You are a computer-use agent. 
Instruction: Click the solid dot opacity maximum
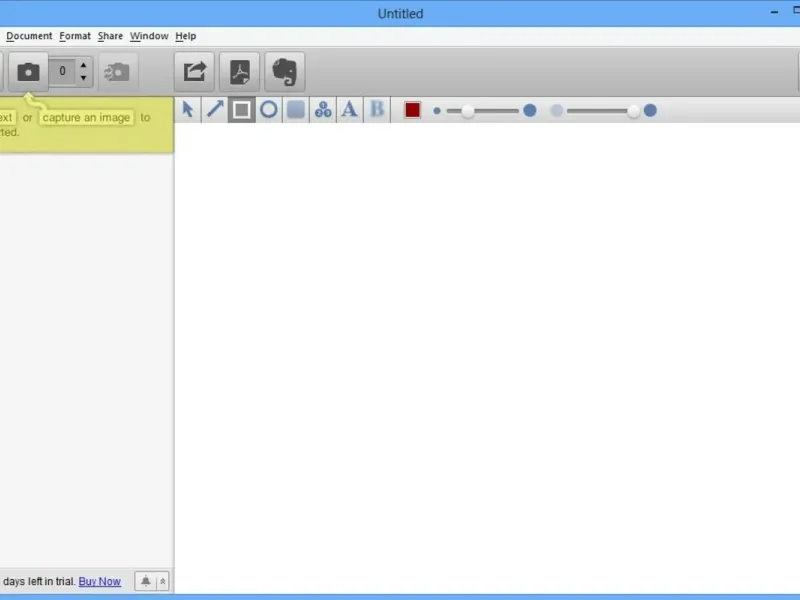point(650,110)
